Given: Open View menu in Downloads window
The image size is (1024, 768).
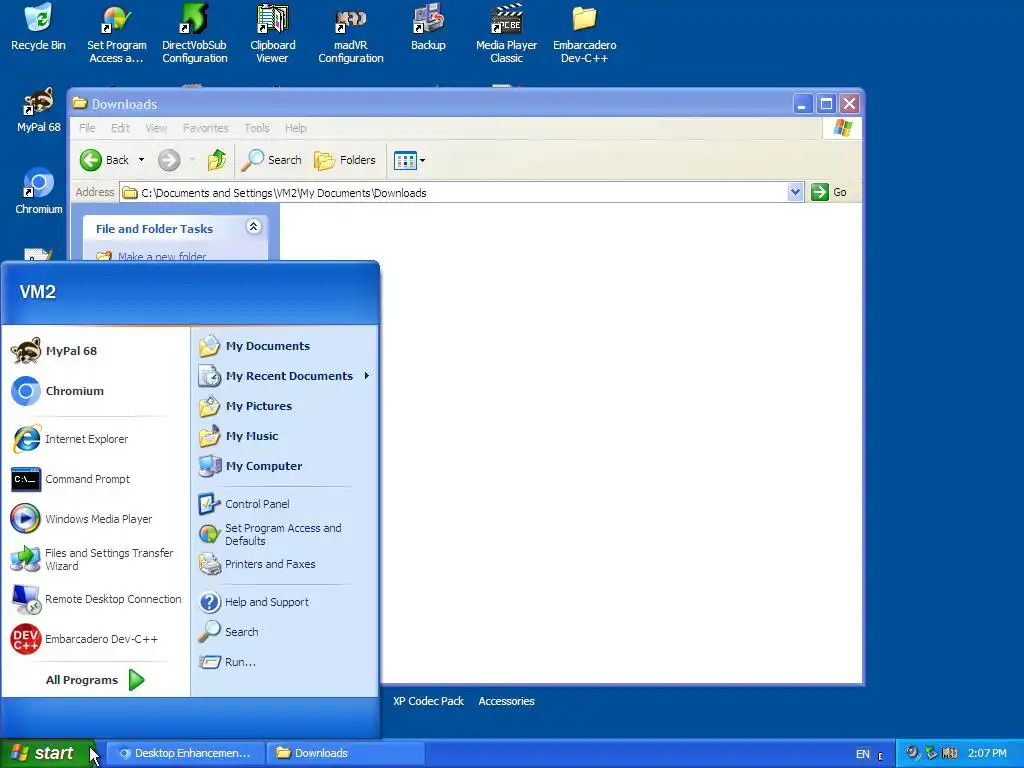Looking at the screenshot, I should pos(156,128).
